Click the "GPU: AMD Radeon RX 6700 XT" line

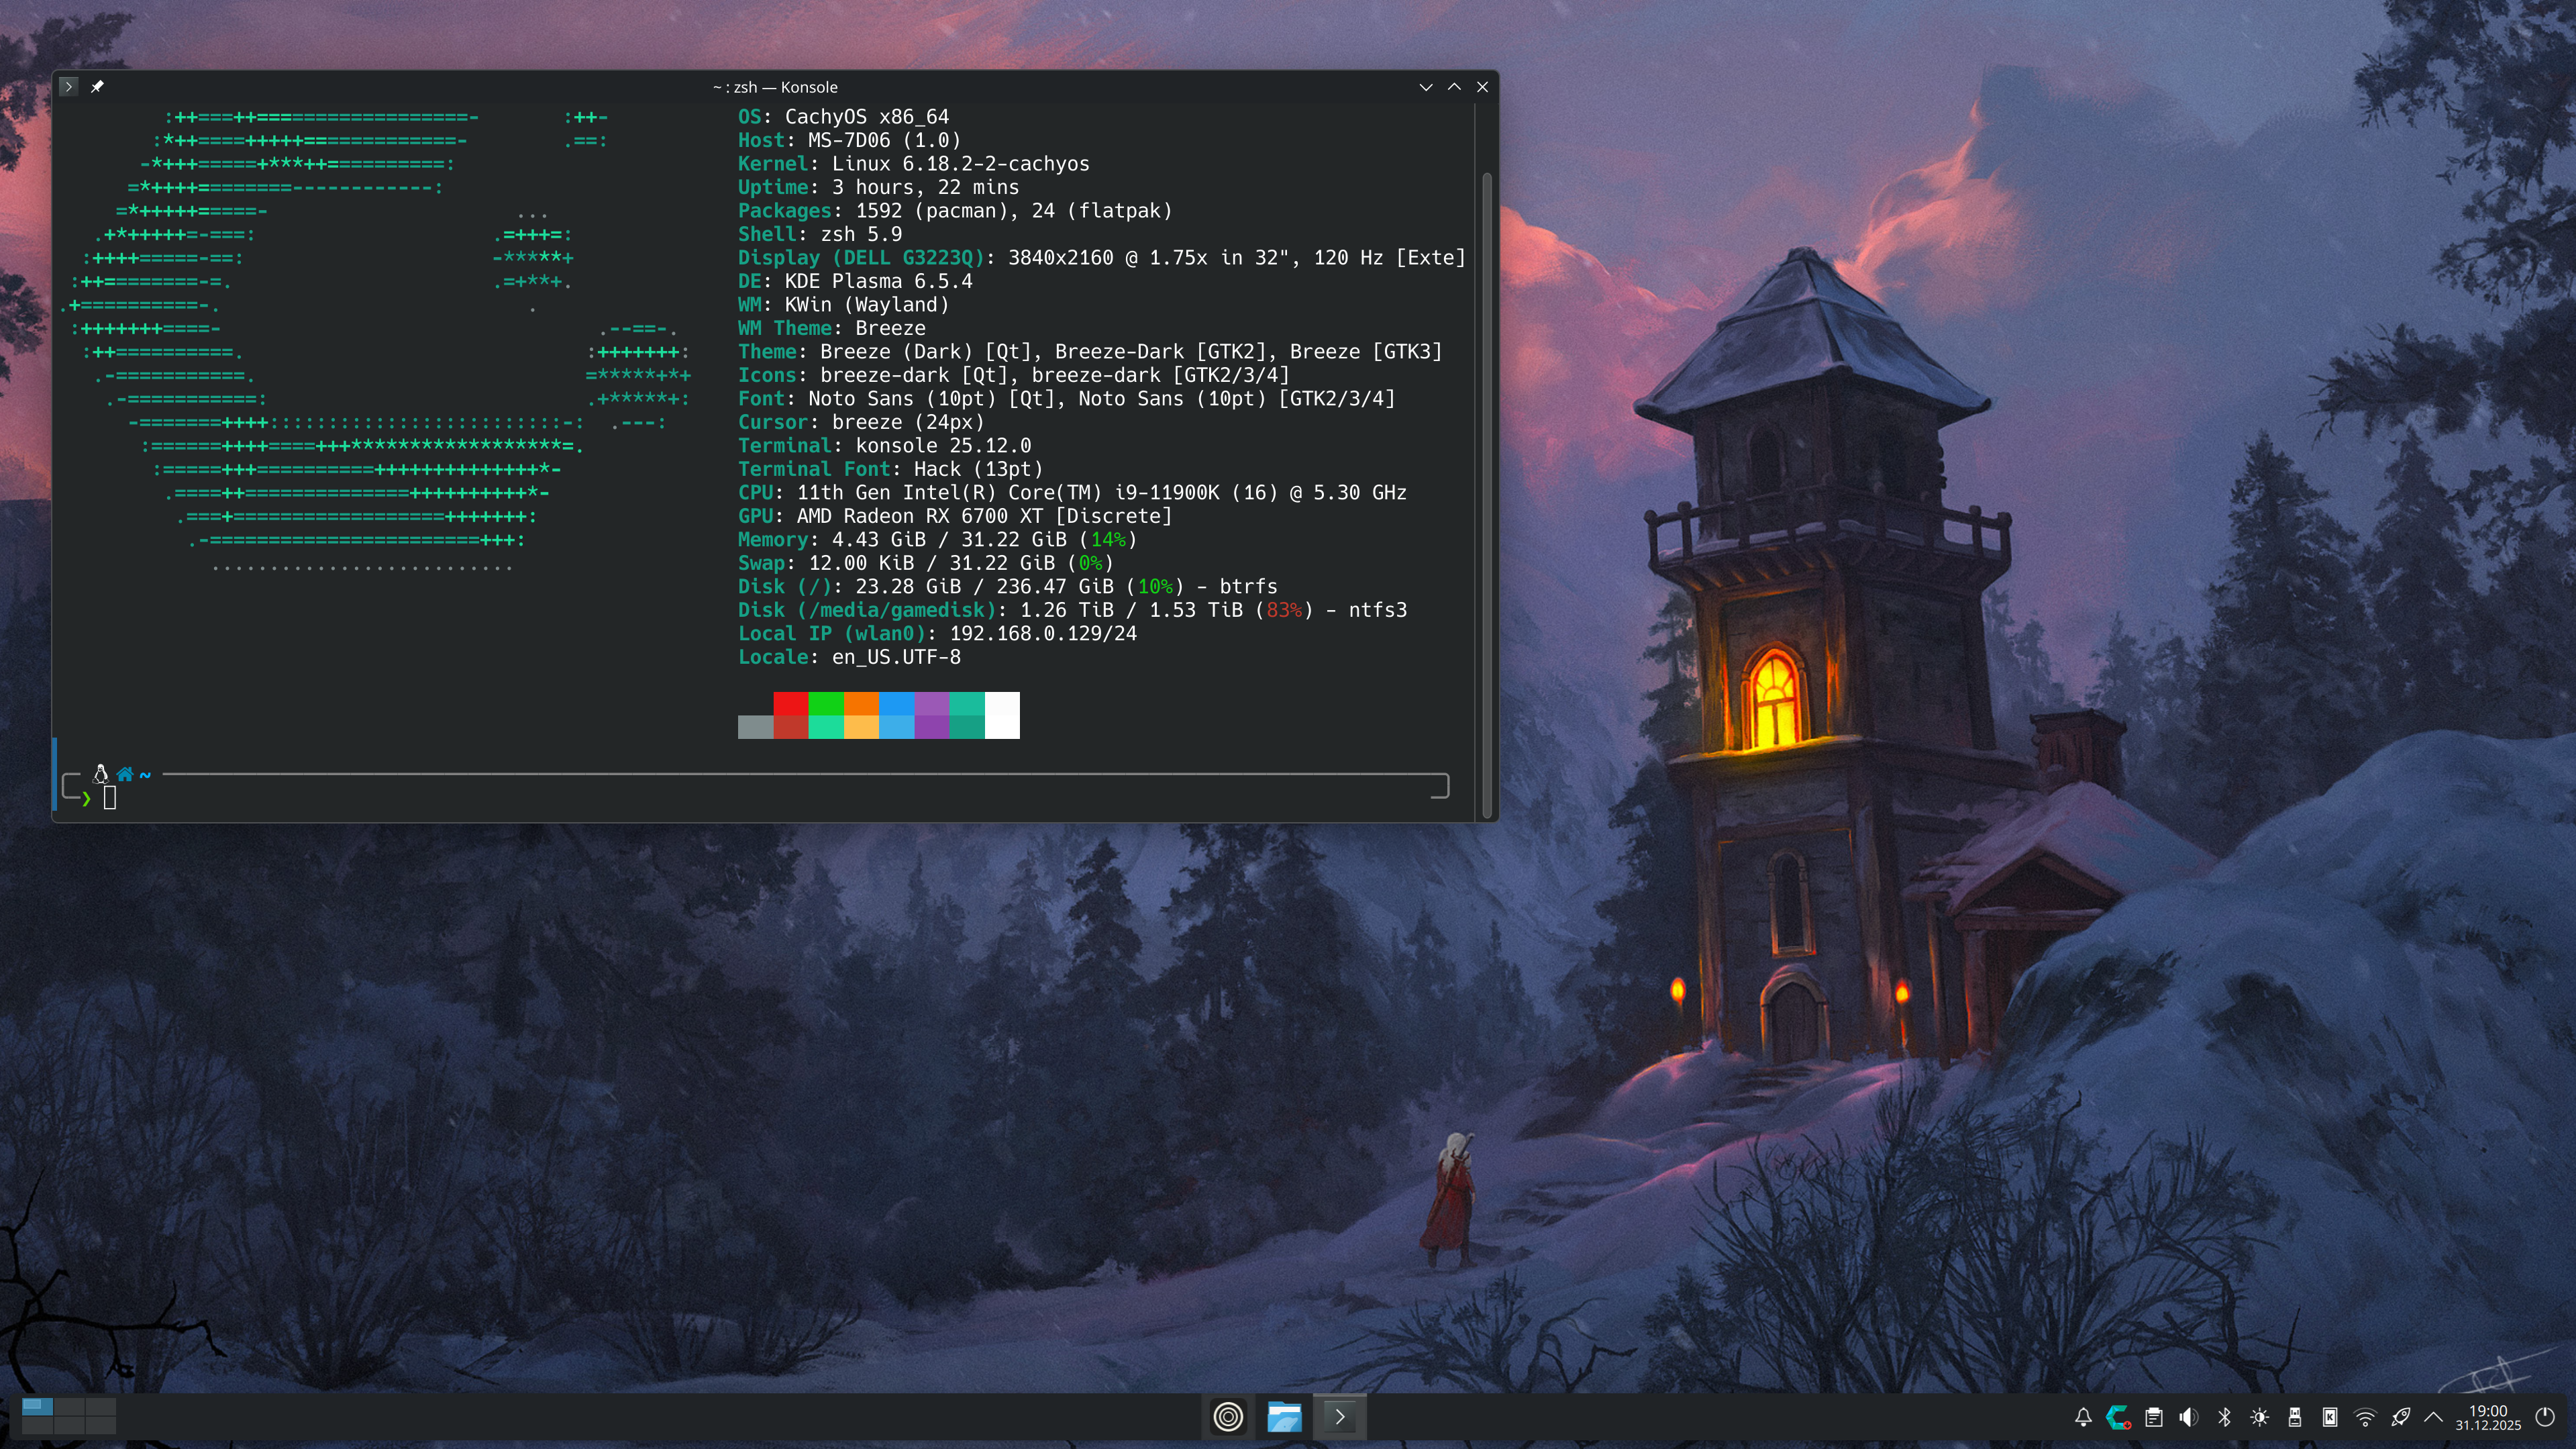point(955,516)
